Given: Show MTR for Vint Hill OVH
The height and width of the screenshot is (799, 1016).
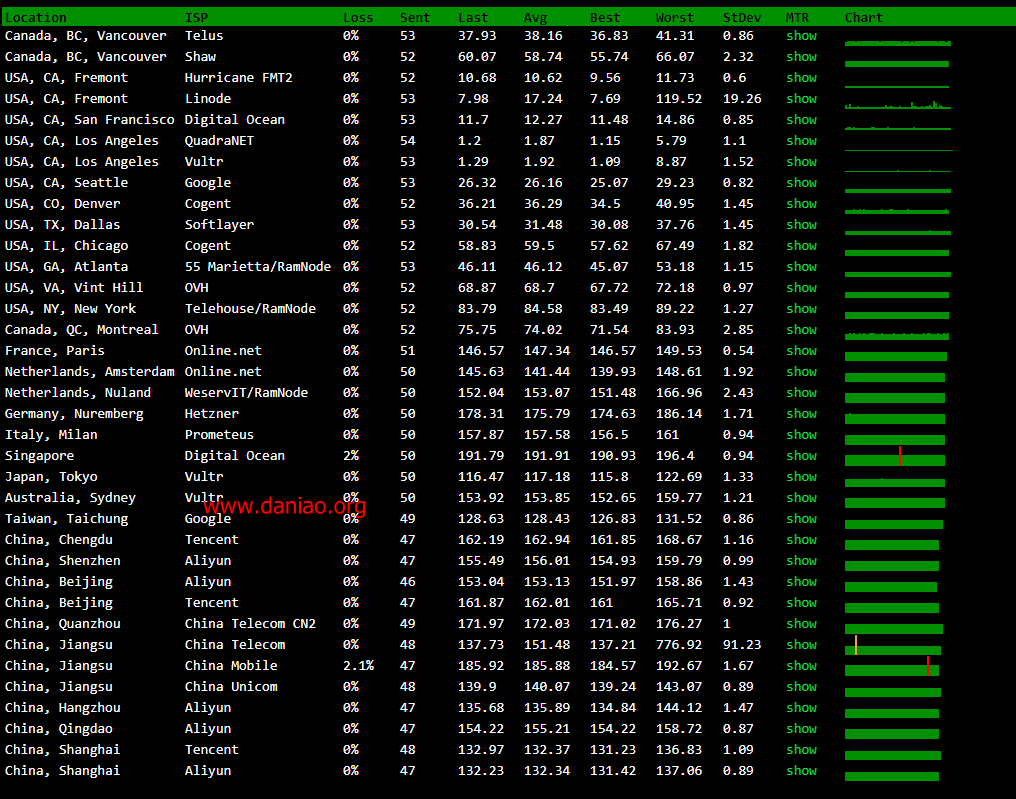Looking at the screenshot, I should point(802,288).
